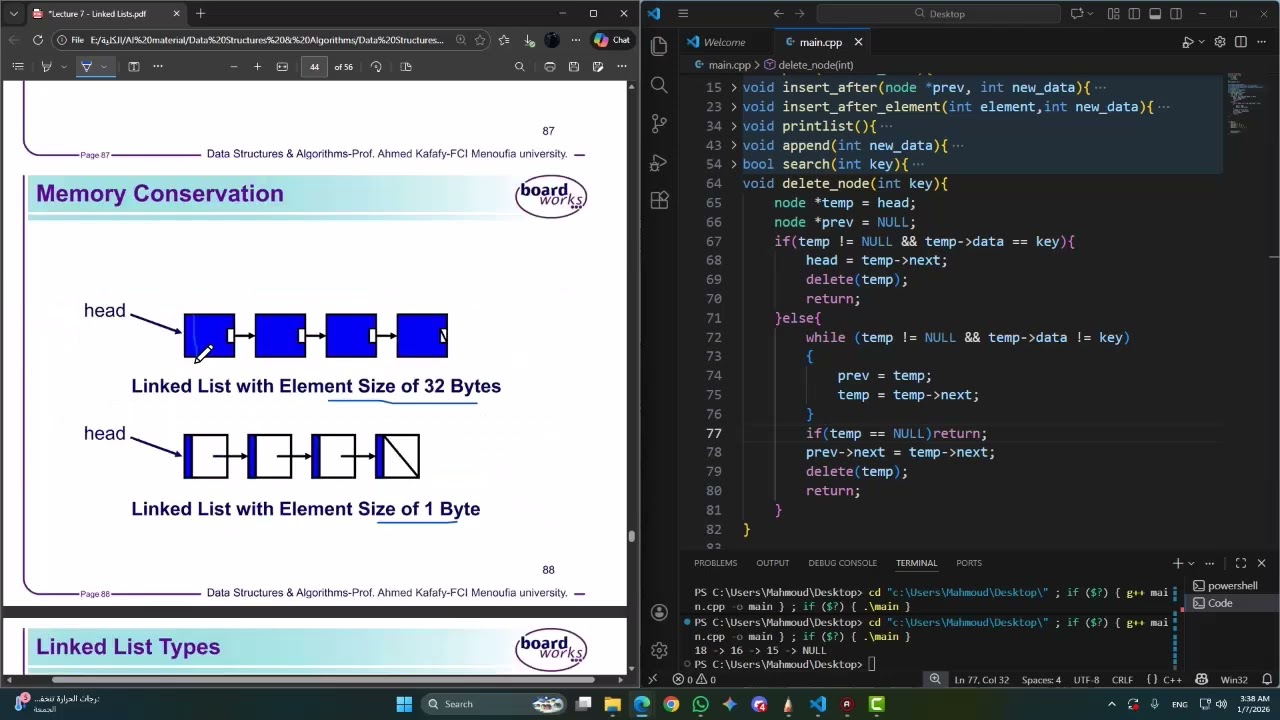Open the Search view in VS Code
This screenshot has width=1280, height=720.
point(659,85)
